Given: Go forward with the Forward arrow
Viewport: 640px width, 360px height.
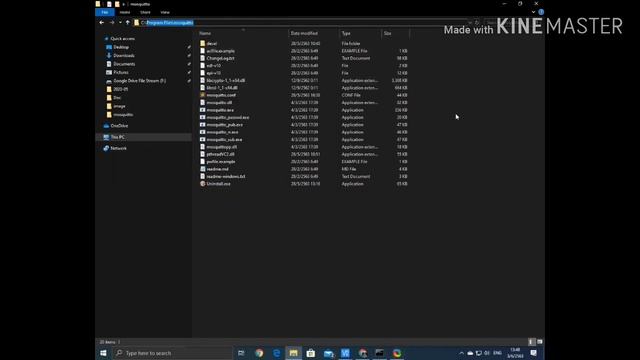Looking at the screenshot, I should (112, 22).
